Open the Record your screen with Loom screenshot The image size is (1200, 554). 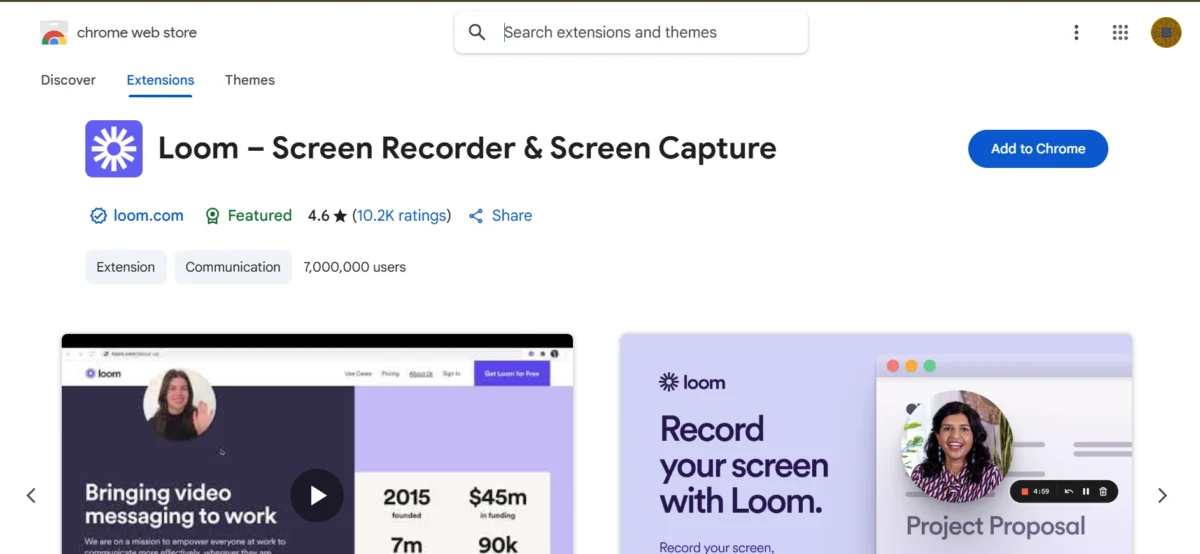pyautogui.click(x=876, y=444)
